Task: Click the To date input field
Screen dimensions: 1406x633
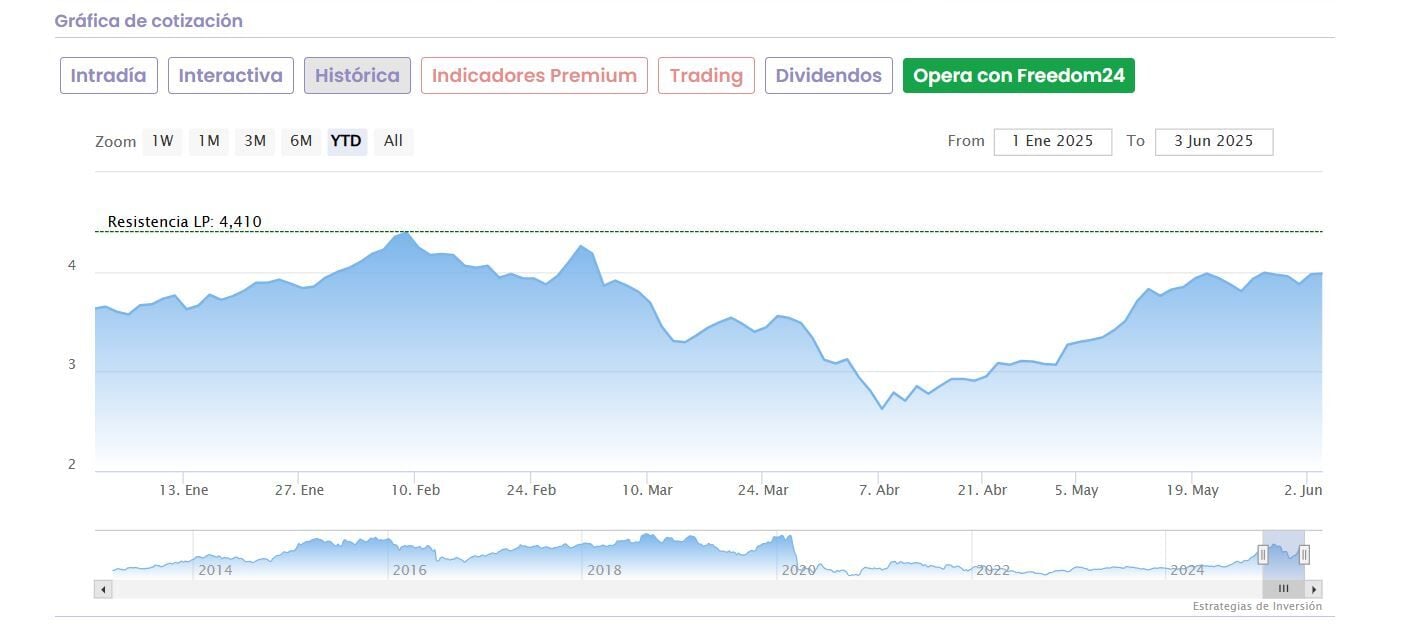Action: coord(1213,141)
